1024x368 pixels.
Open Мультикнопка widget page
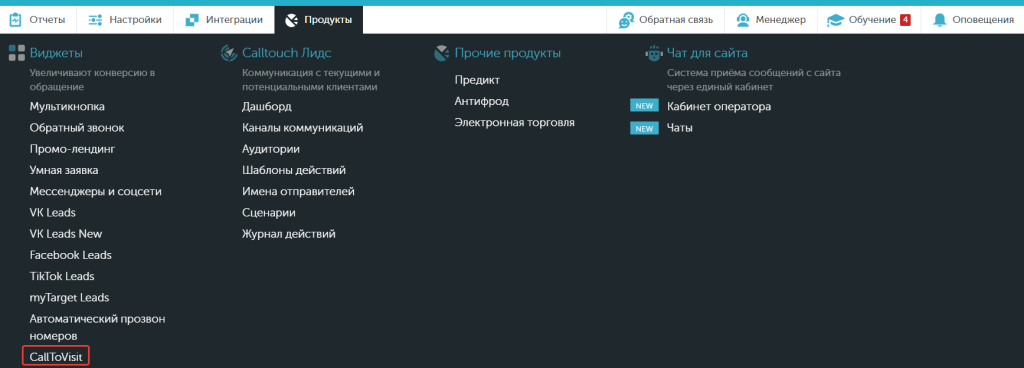(x=67, y=106)
